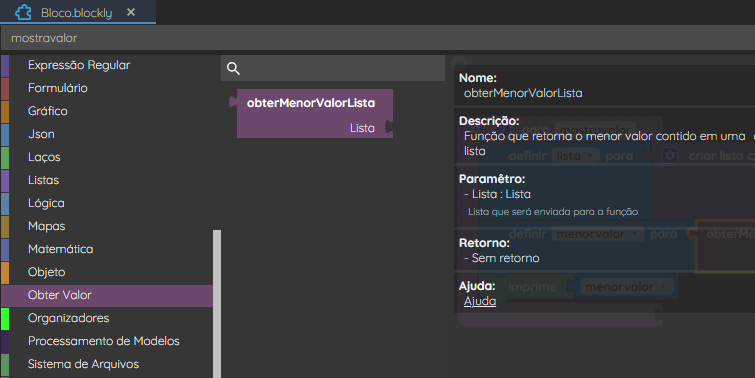Focus the block search input field

333,68
